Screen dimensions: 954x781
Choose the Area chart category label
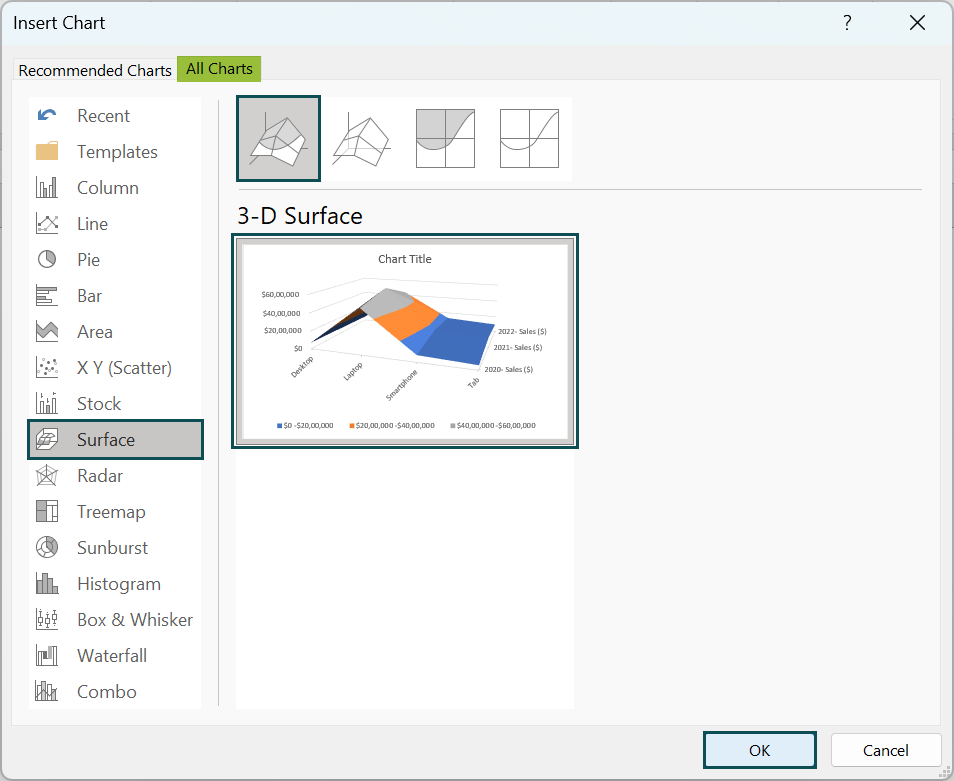click(x=95, y=331)
